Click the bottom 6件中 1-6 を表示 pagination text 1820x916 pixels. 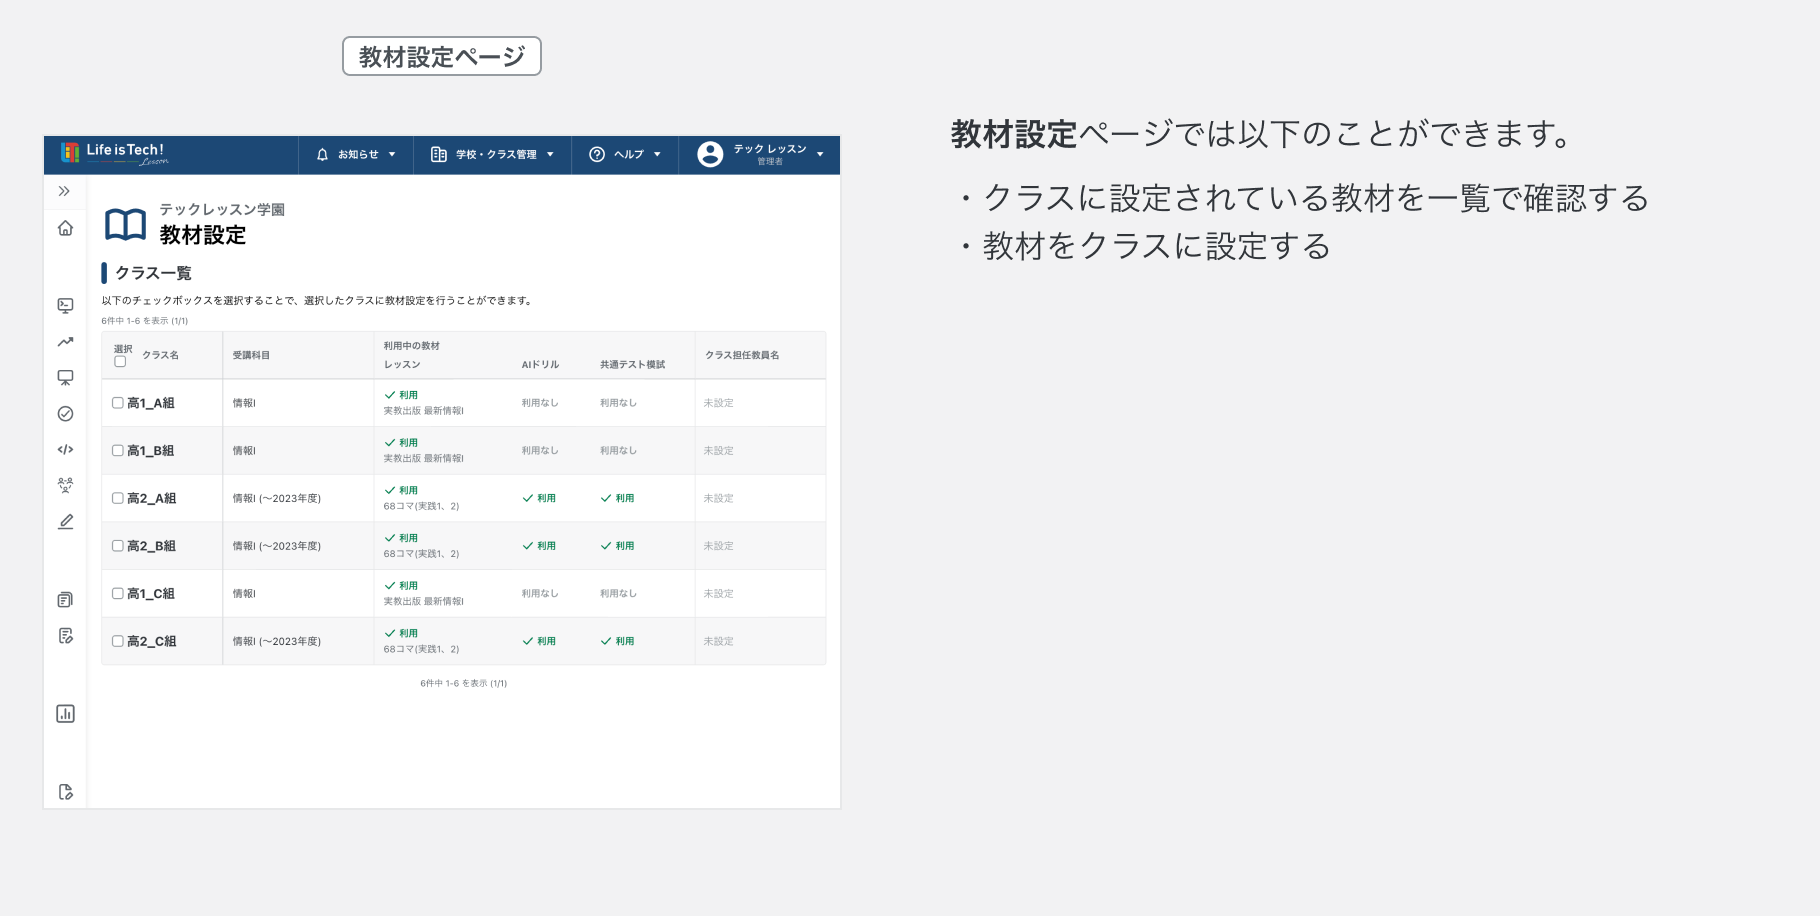point(463,684)
